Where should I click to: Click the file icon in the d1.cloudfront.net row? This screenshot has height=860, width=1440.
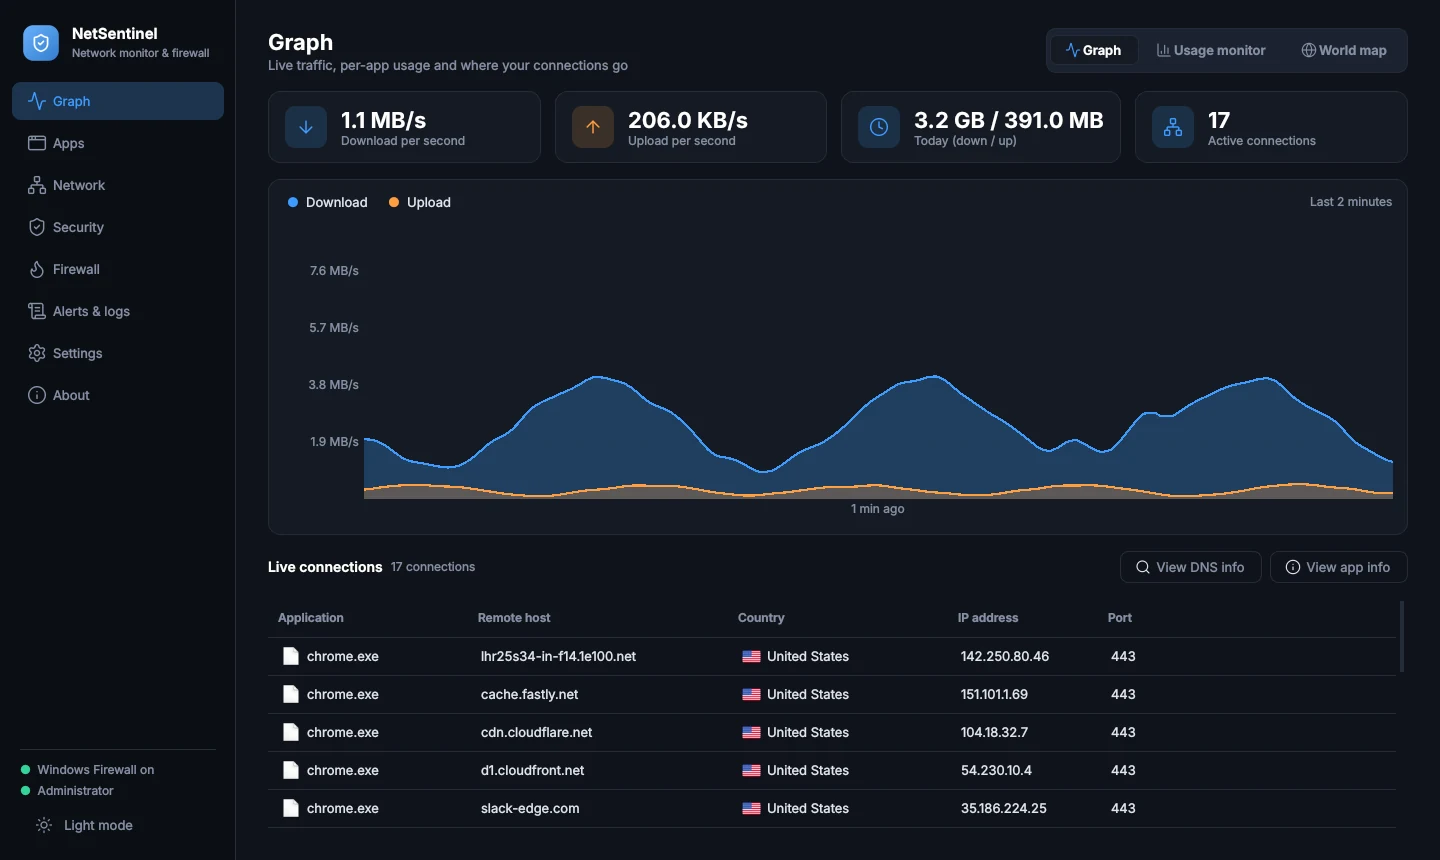291,770
